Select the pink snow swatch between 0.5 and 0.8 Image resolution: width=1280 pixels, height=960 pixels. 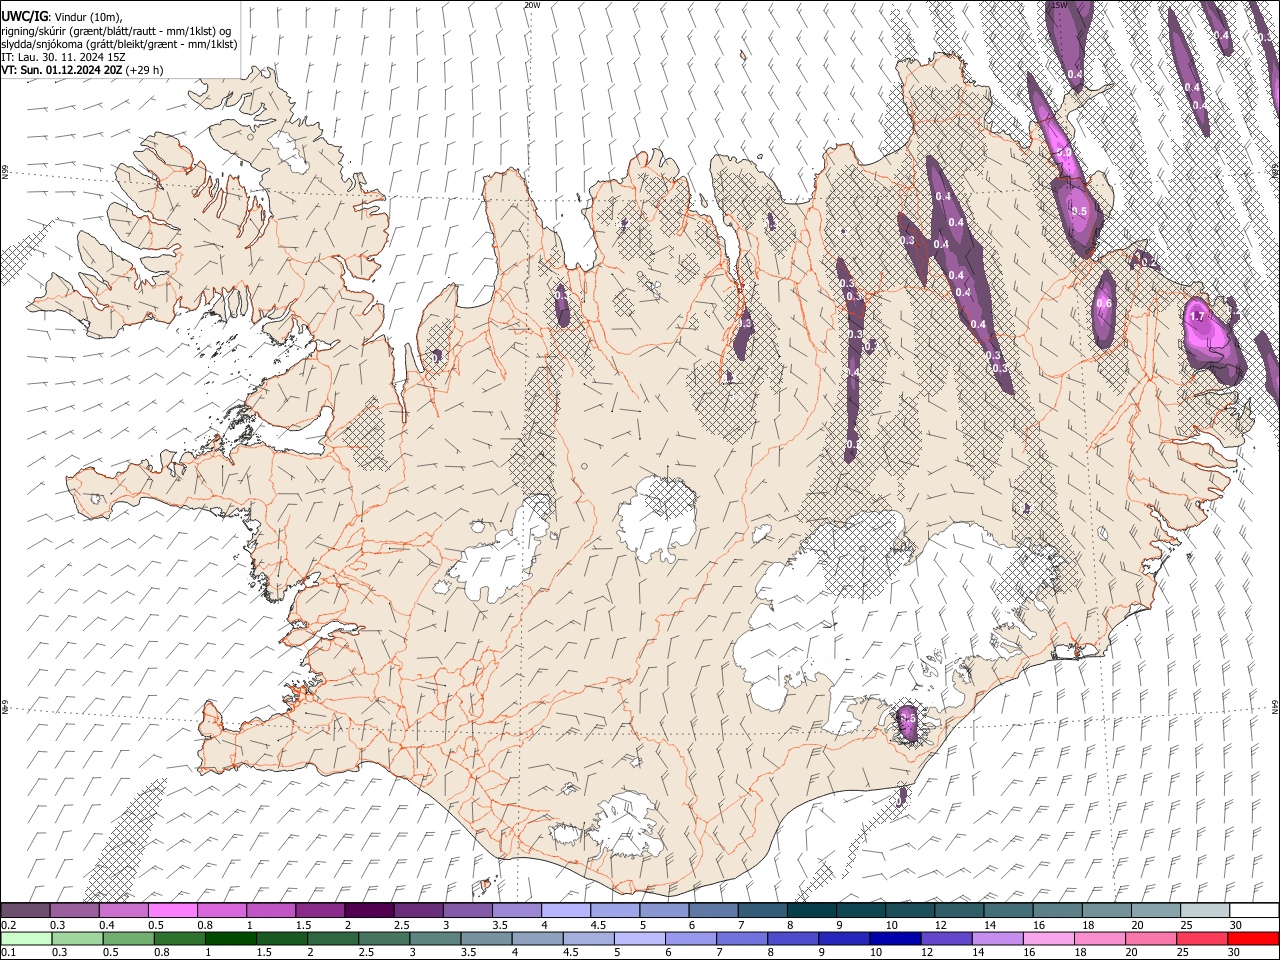coord(172,910)
